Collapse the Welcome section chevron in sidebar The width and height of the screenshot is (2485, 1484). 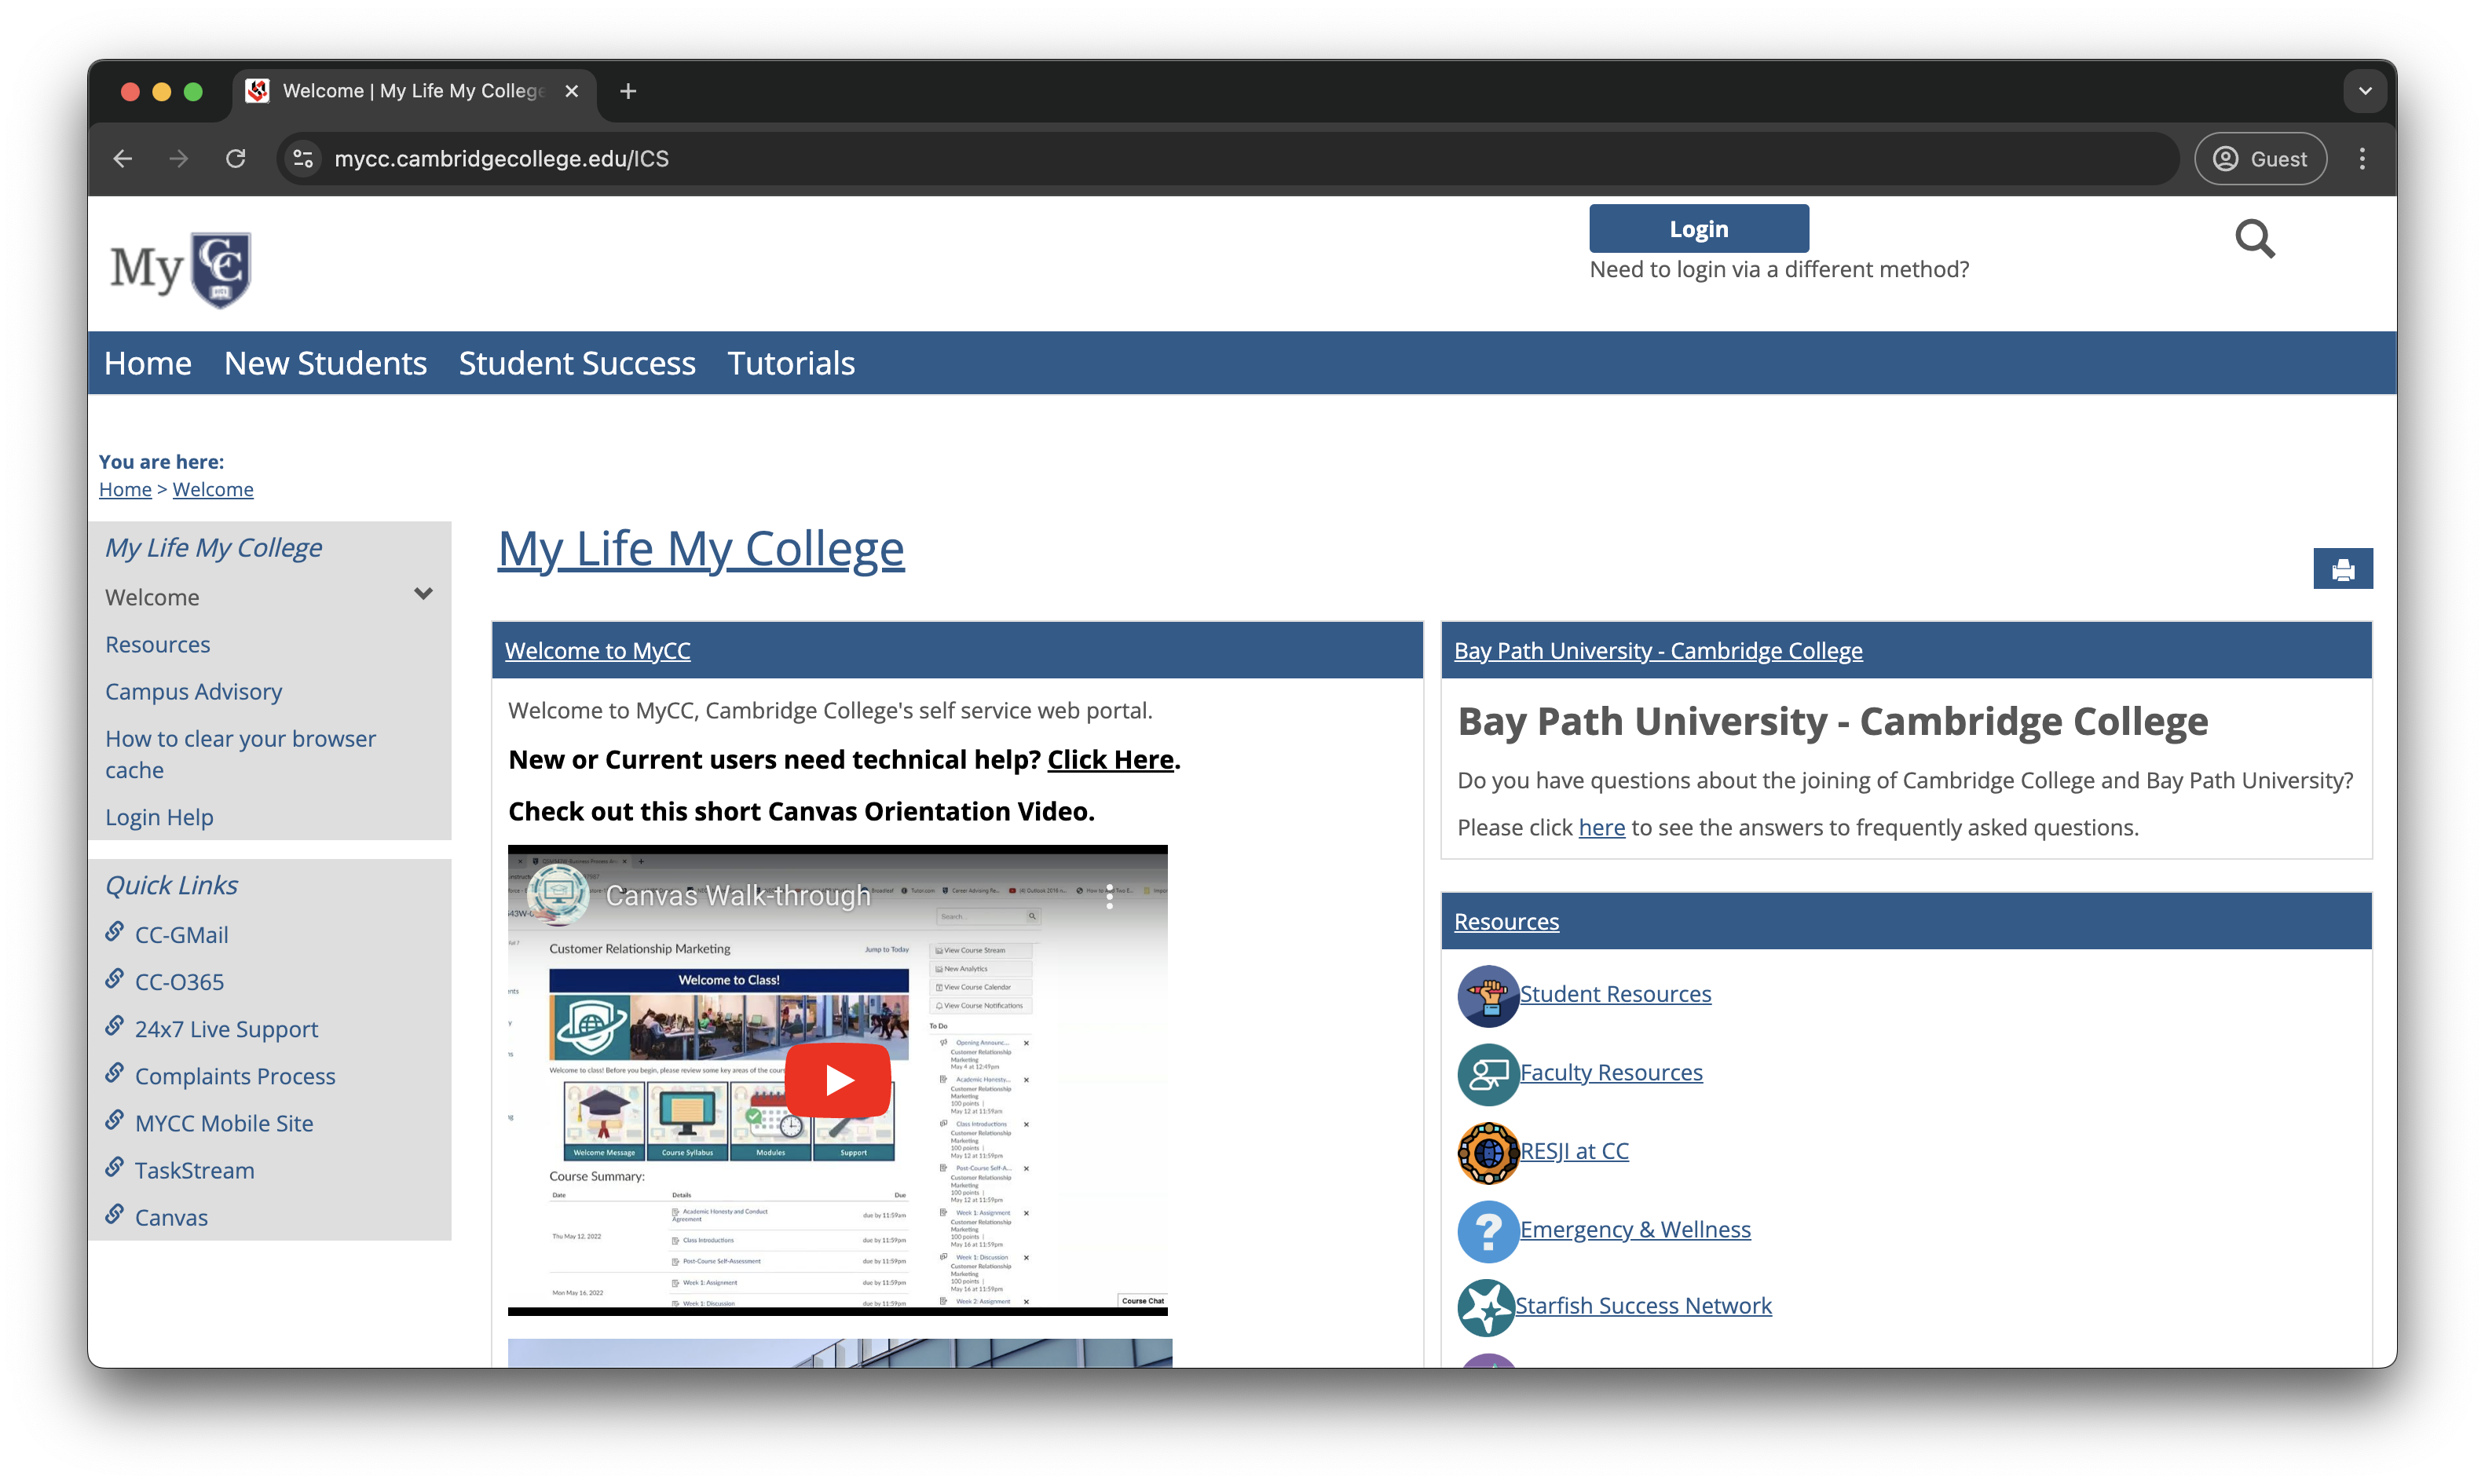423,594
